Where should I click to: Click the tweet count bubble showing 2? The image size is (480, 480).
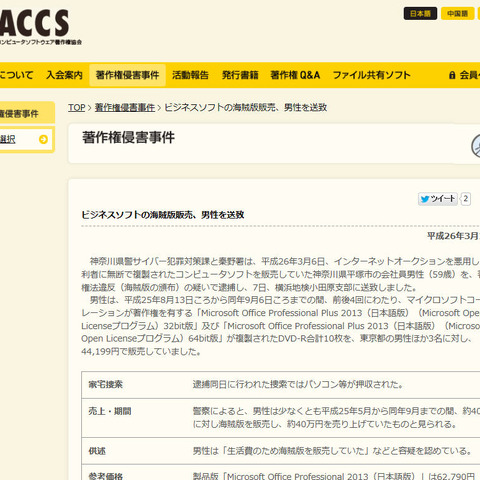coord(466,199)
